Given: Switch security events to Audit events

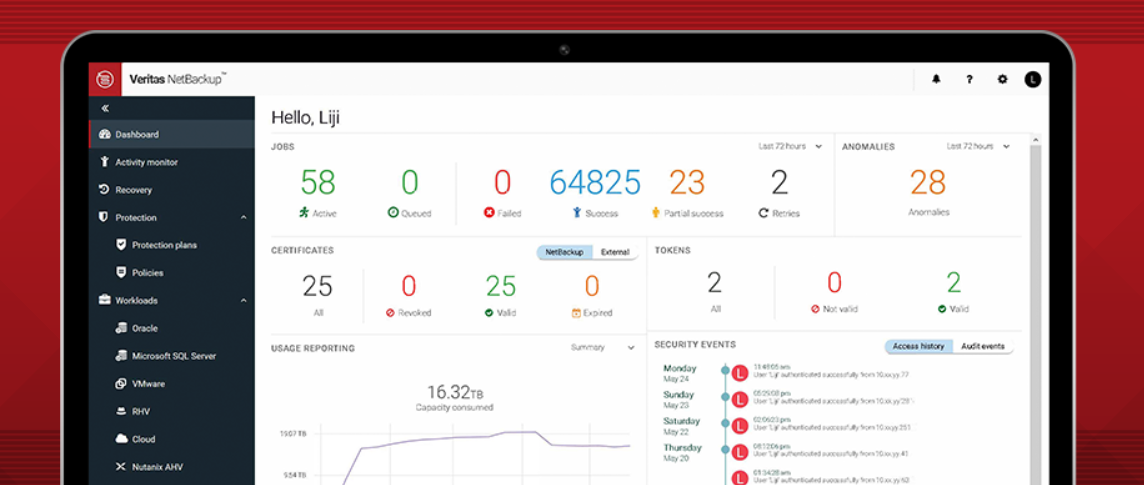Looking at the screenshot, I should tap(982, 346).
